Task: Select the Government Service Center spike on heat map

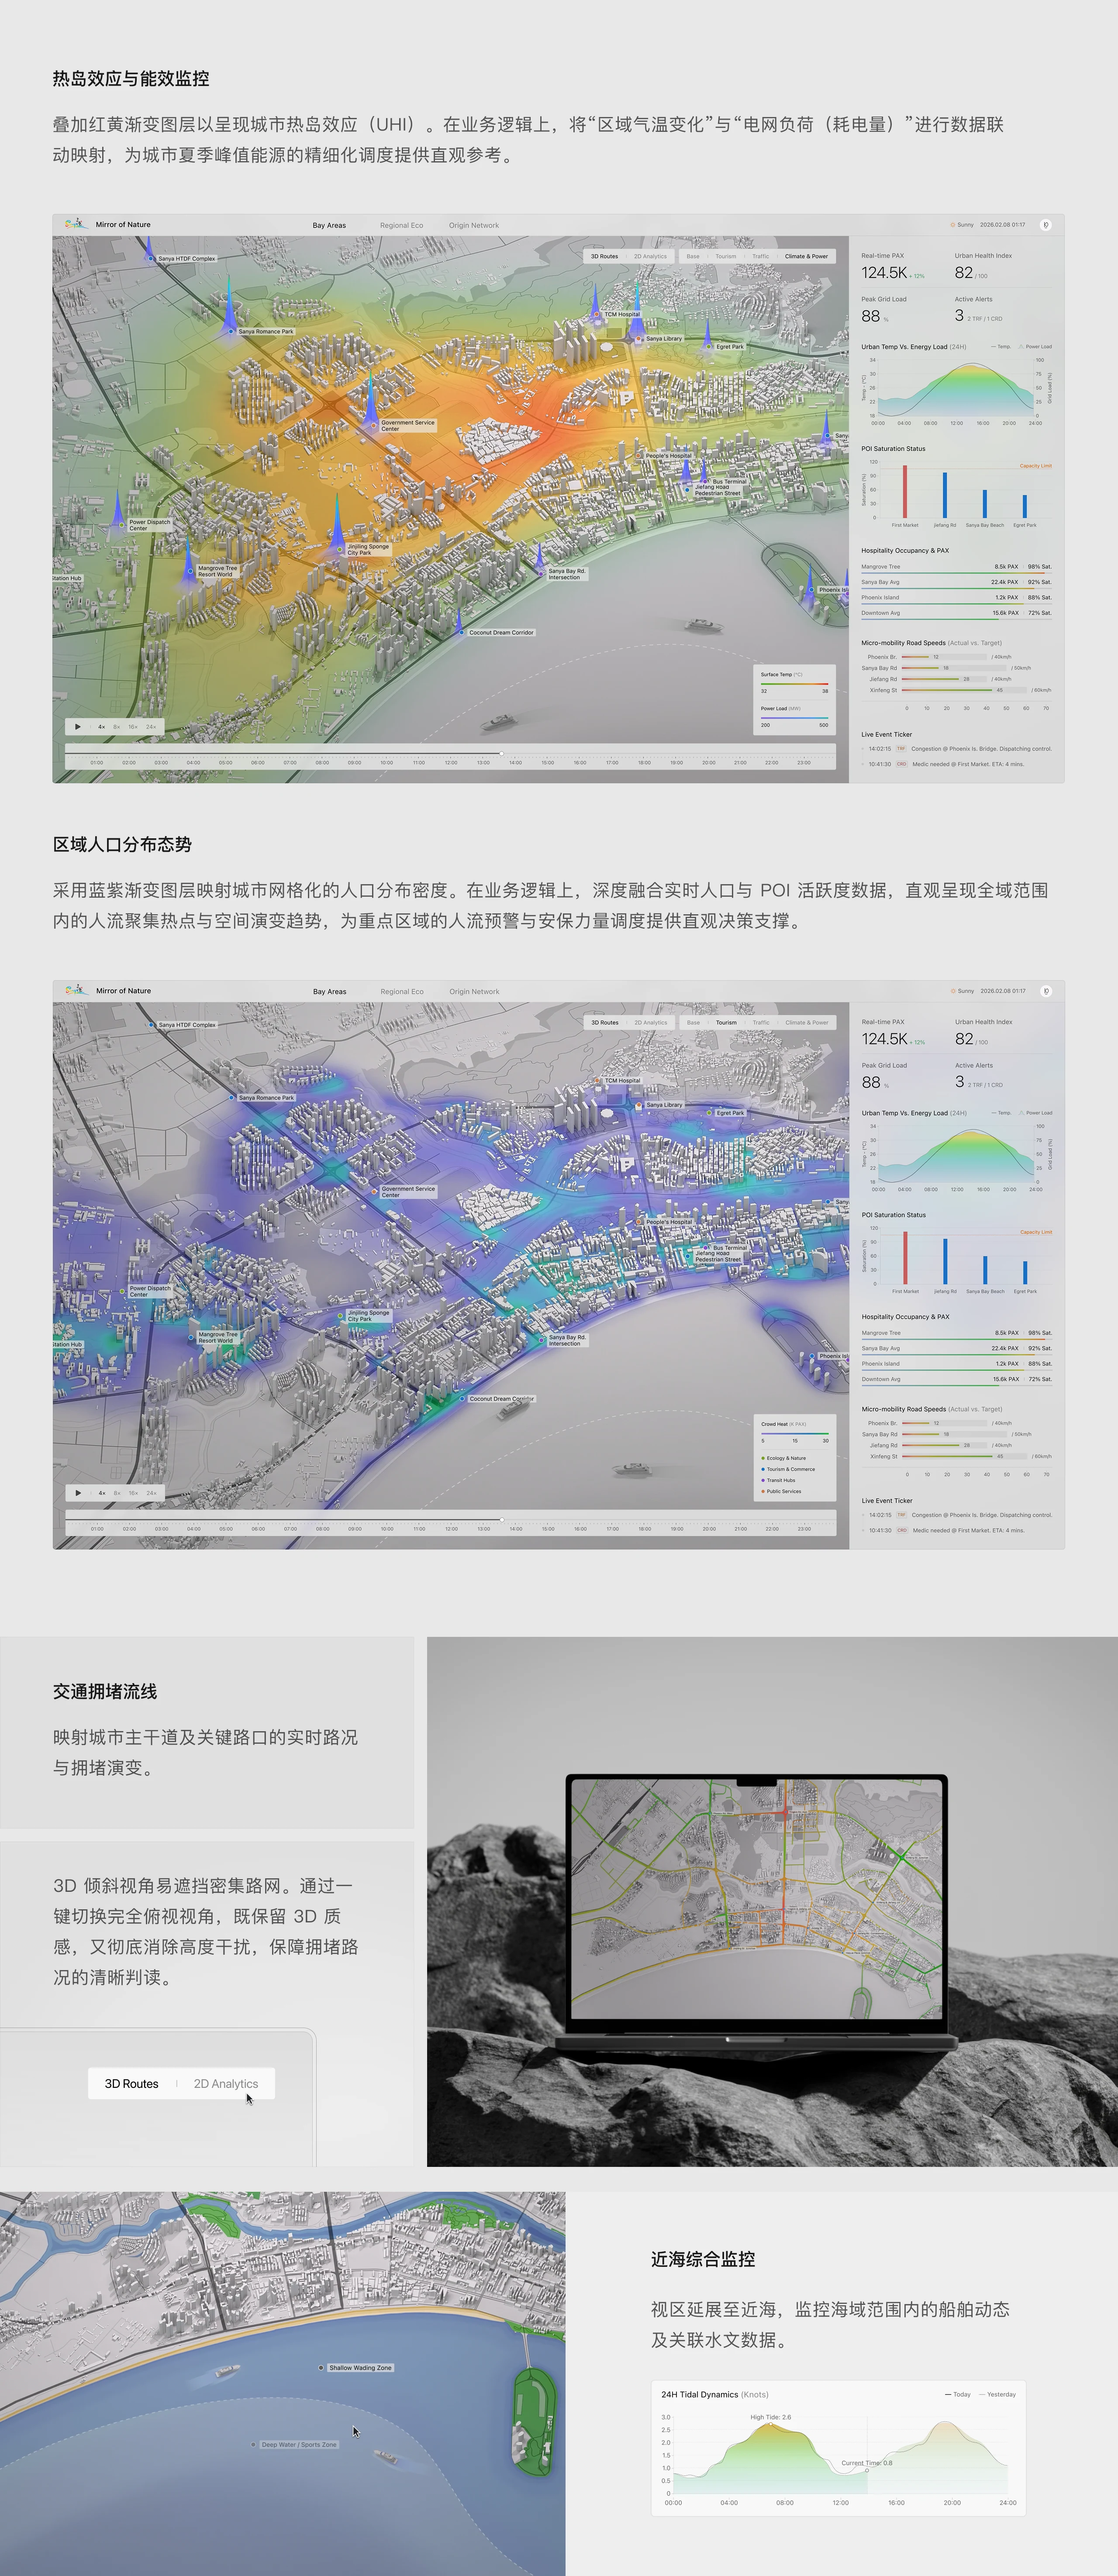Action: pyautogui.click(x=371, y=400)
